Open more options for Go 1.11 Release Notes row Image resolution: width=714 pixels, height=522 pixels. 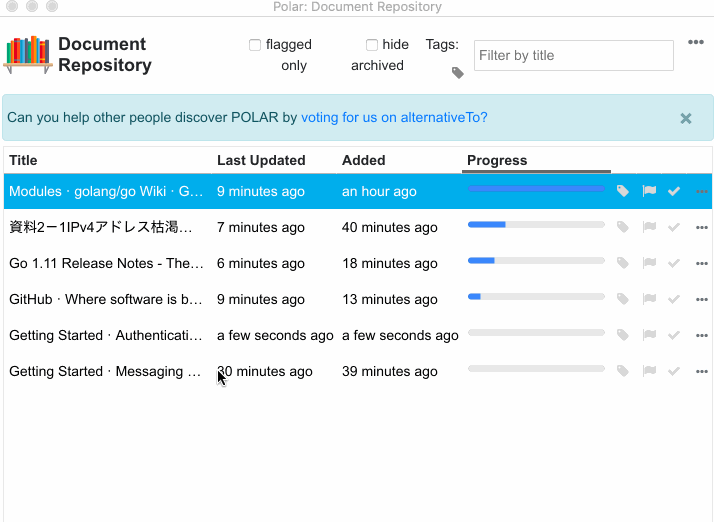[702, 263]
